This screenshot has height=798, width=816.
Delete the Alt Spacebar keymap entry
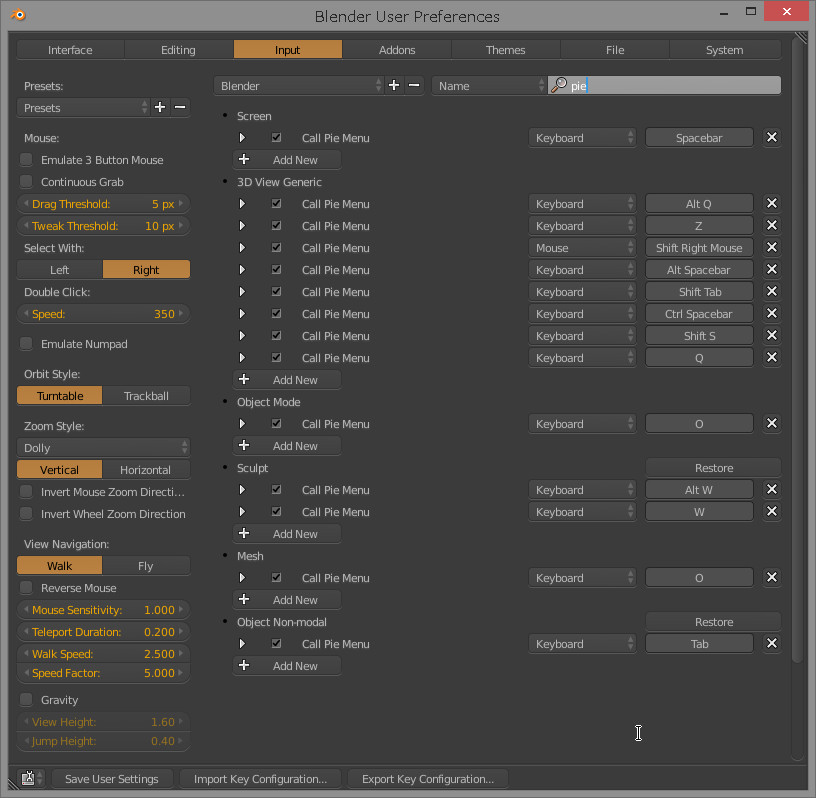pos(772,270)
